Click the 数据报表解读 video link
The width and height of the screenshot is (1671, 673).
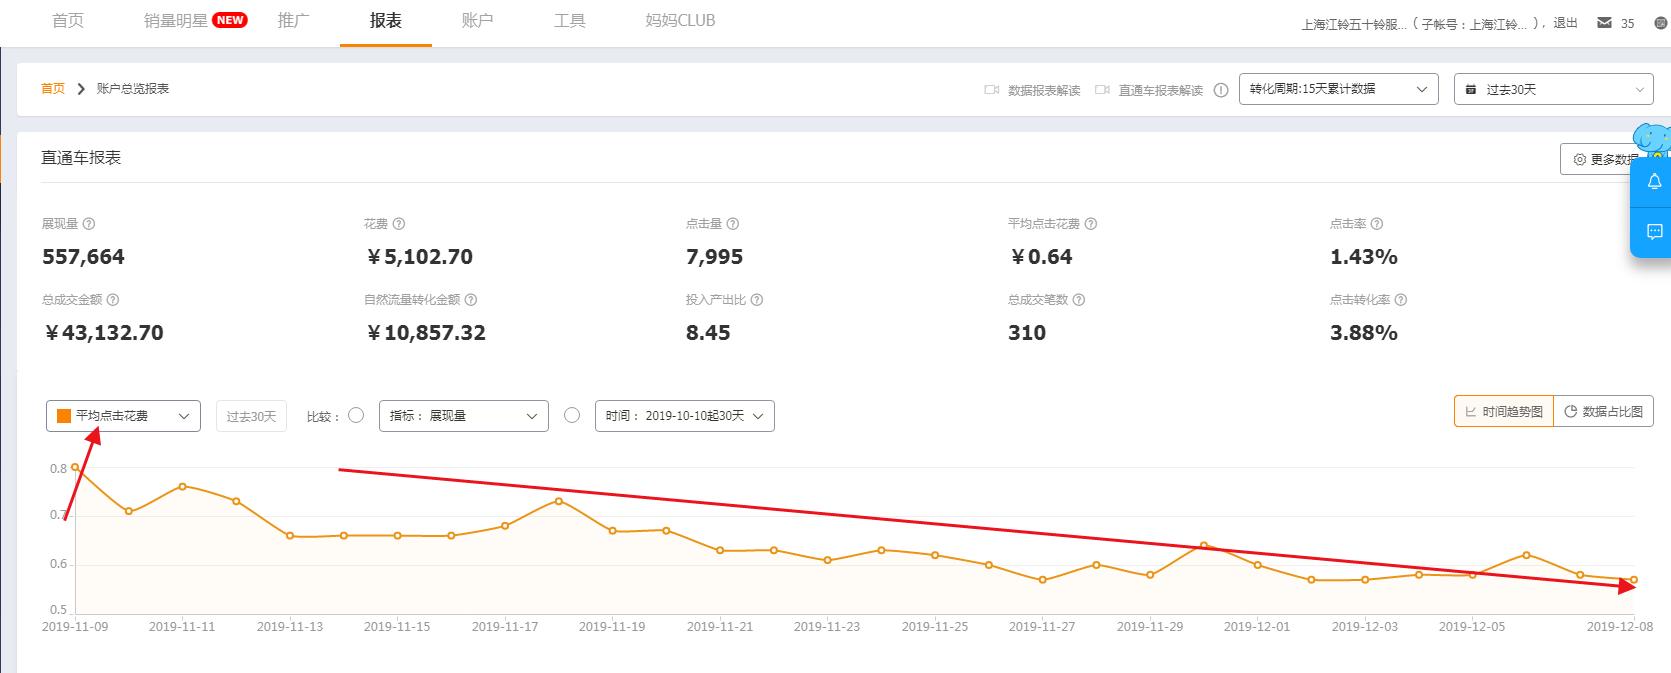(1044, 90)
